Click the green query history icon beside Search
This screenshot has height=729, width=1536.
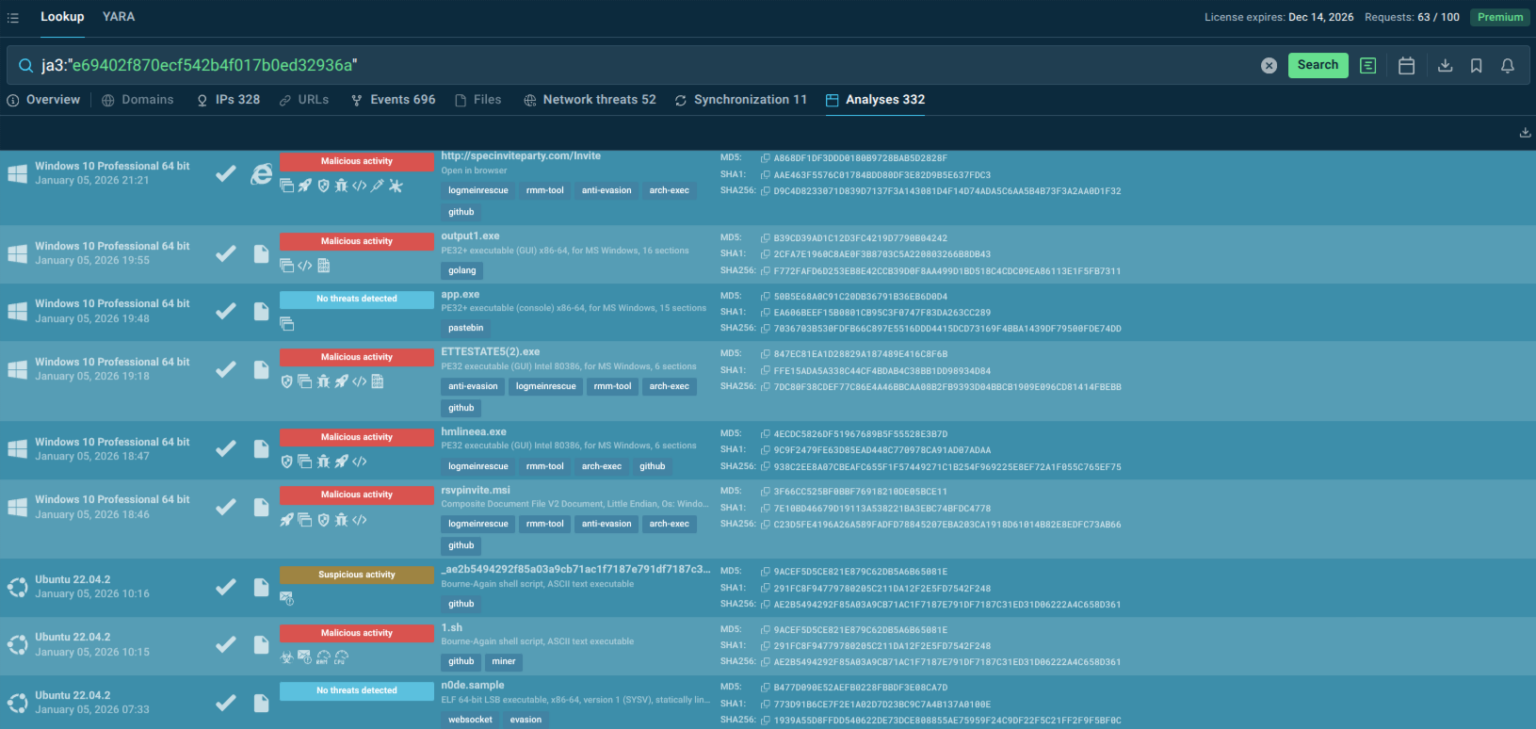1369,64
